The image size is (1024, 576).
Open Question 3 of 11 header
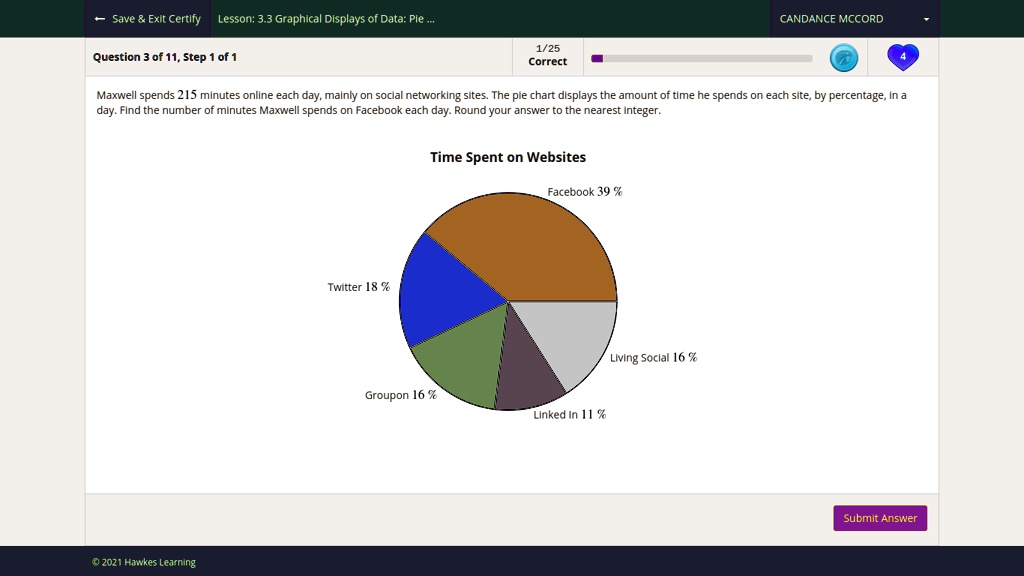pyautogui.click(x=166, y=57)
